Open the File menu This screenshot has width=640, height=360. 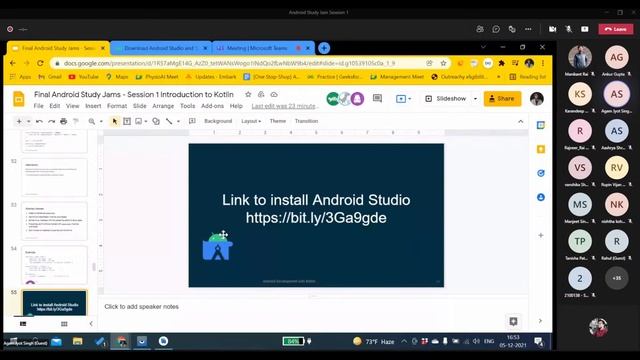[x=38, y=106]
